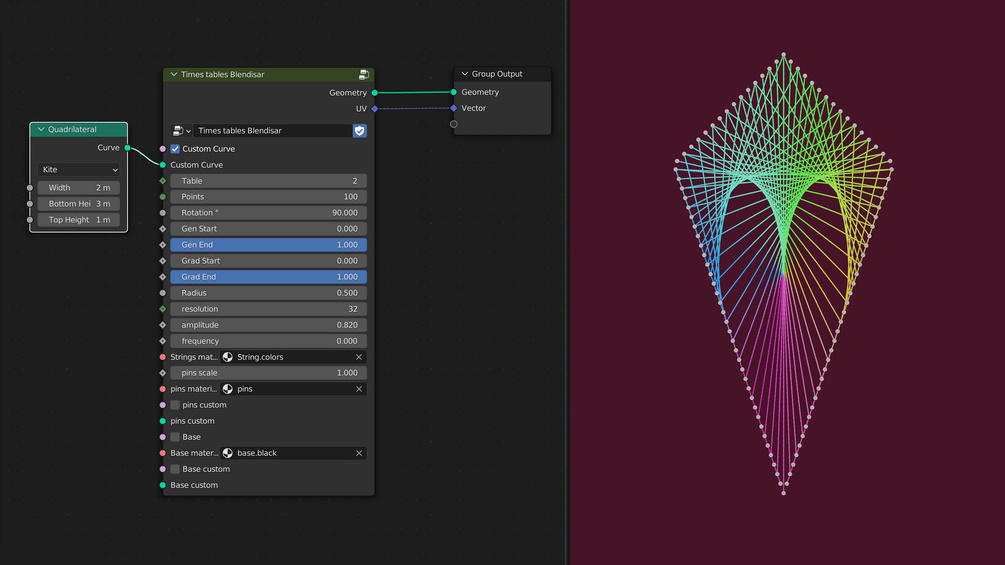Click the Strings material input socket
Screen dimensions: 1005x565
[x=163, y=357]
